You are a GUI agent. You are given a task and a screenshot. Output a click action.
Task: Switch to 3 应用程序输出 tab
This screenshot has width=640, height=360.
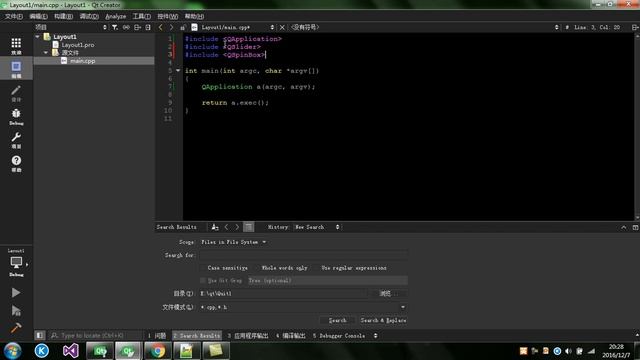pos(248,336)
